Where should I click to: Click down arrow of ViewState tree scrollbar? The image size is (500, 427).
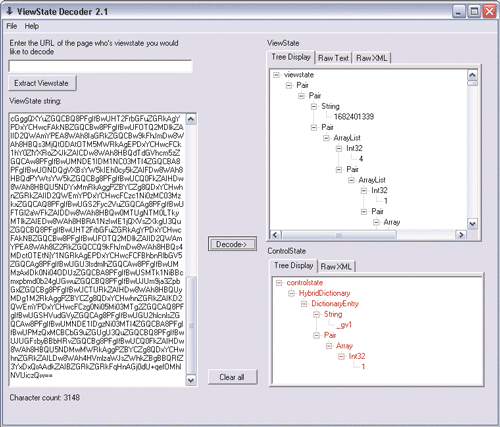pyautogui.click(x=472, y=224)
